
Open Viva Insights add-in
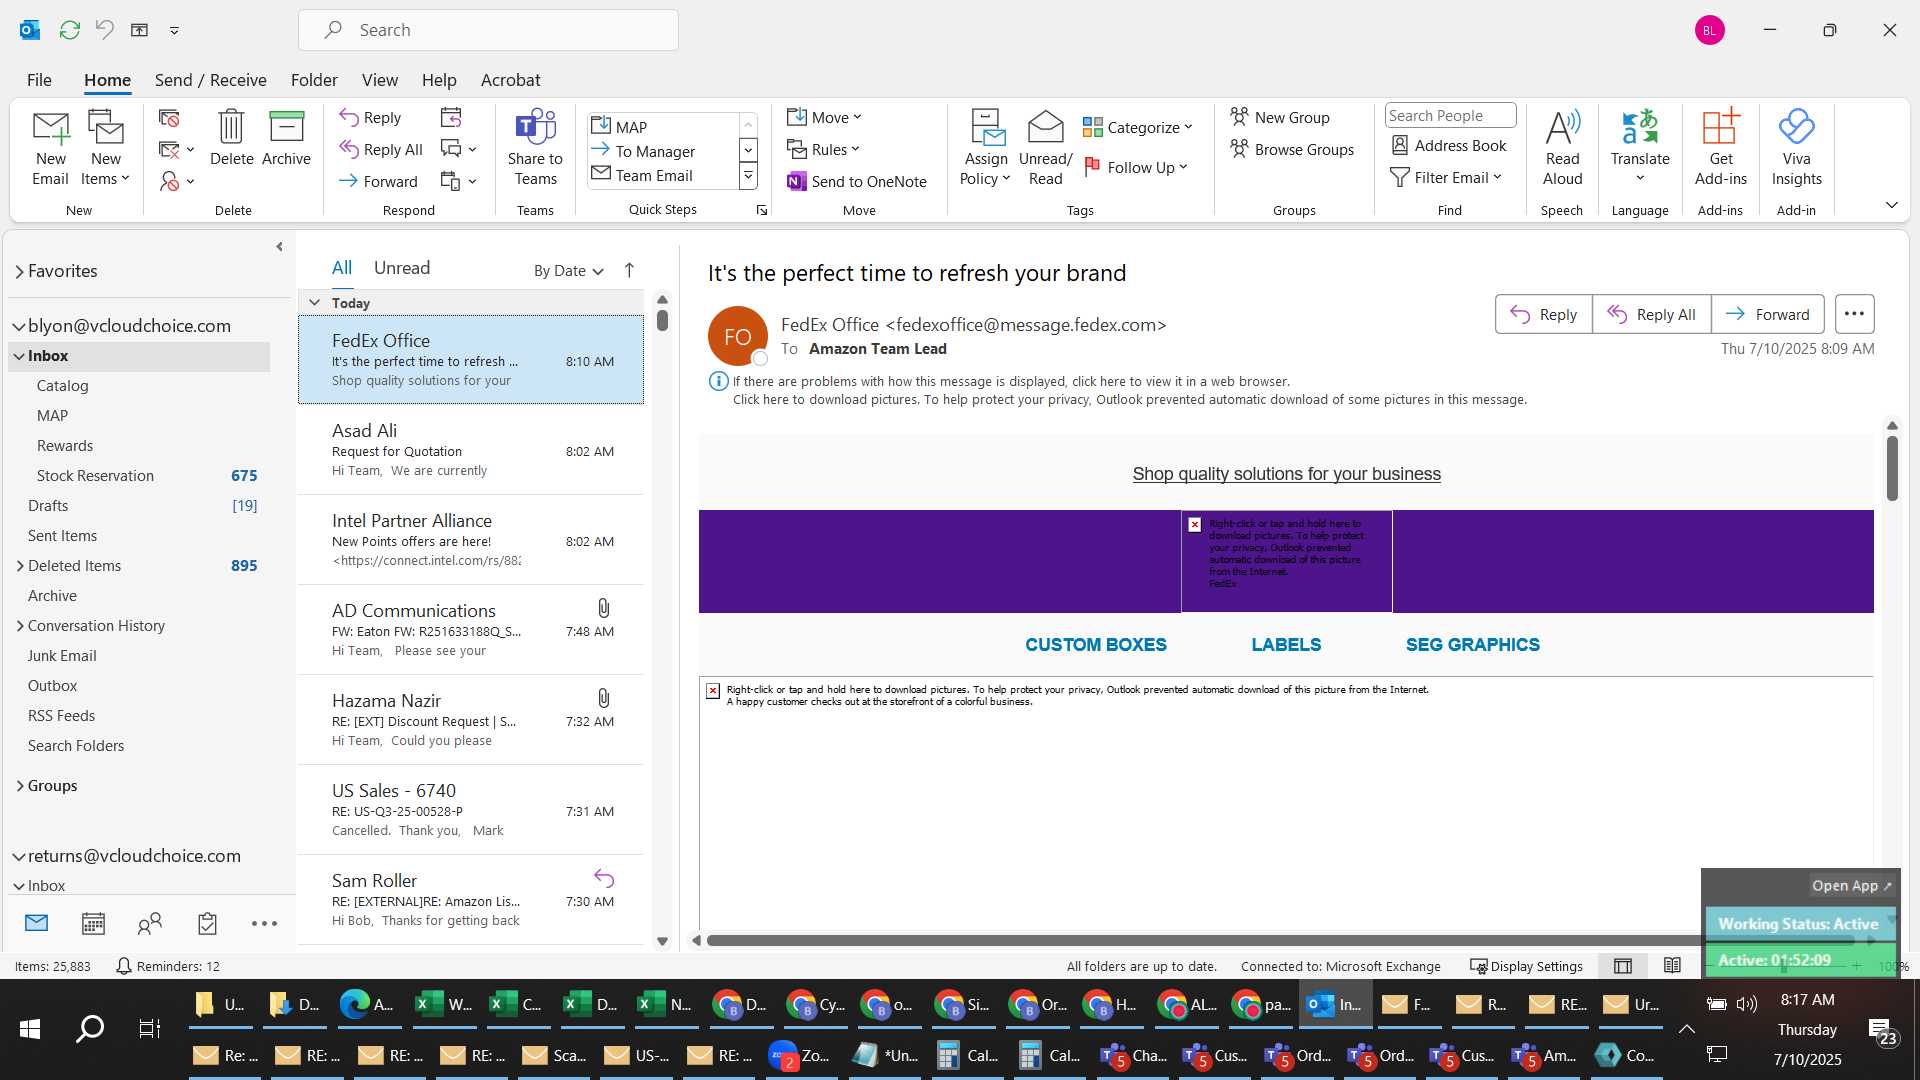tap(1796, 147)
